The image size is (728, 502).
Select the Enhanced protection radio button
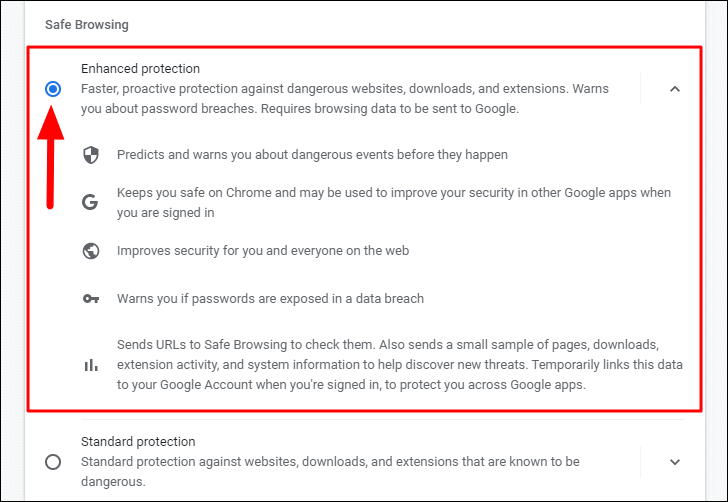53,89
